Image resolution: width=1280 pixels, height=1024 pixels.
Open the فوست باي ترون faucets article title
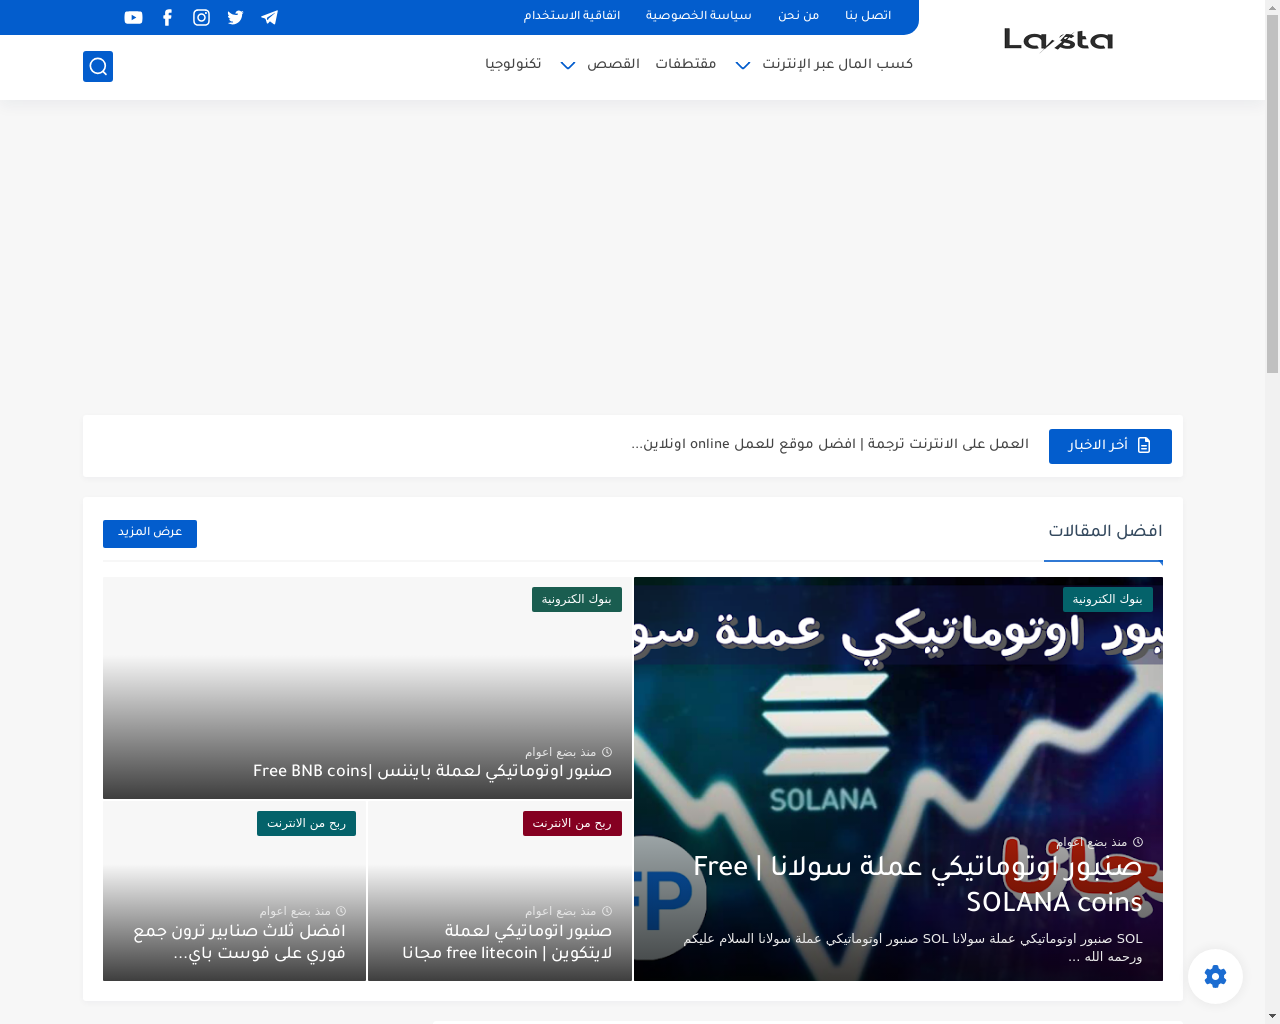(x=239, y=942)
